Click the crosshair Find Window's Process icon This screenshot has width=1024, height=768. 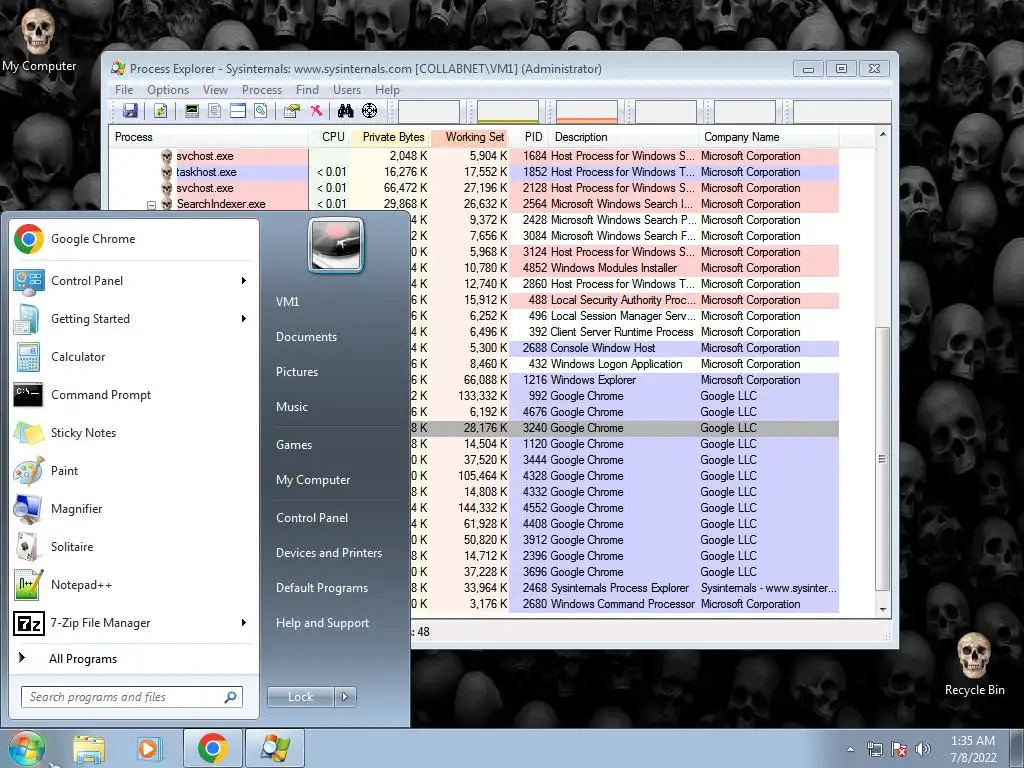point(370,111)
